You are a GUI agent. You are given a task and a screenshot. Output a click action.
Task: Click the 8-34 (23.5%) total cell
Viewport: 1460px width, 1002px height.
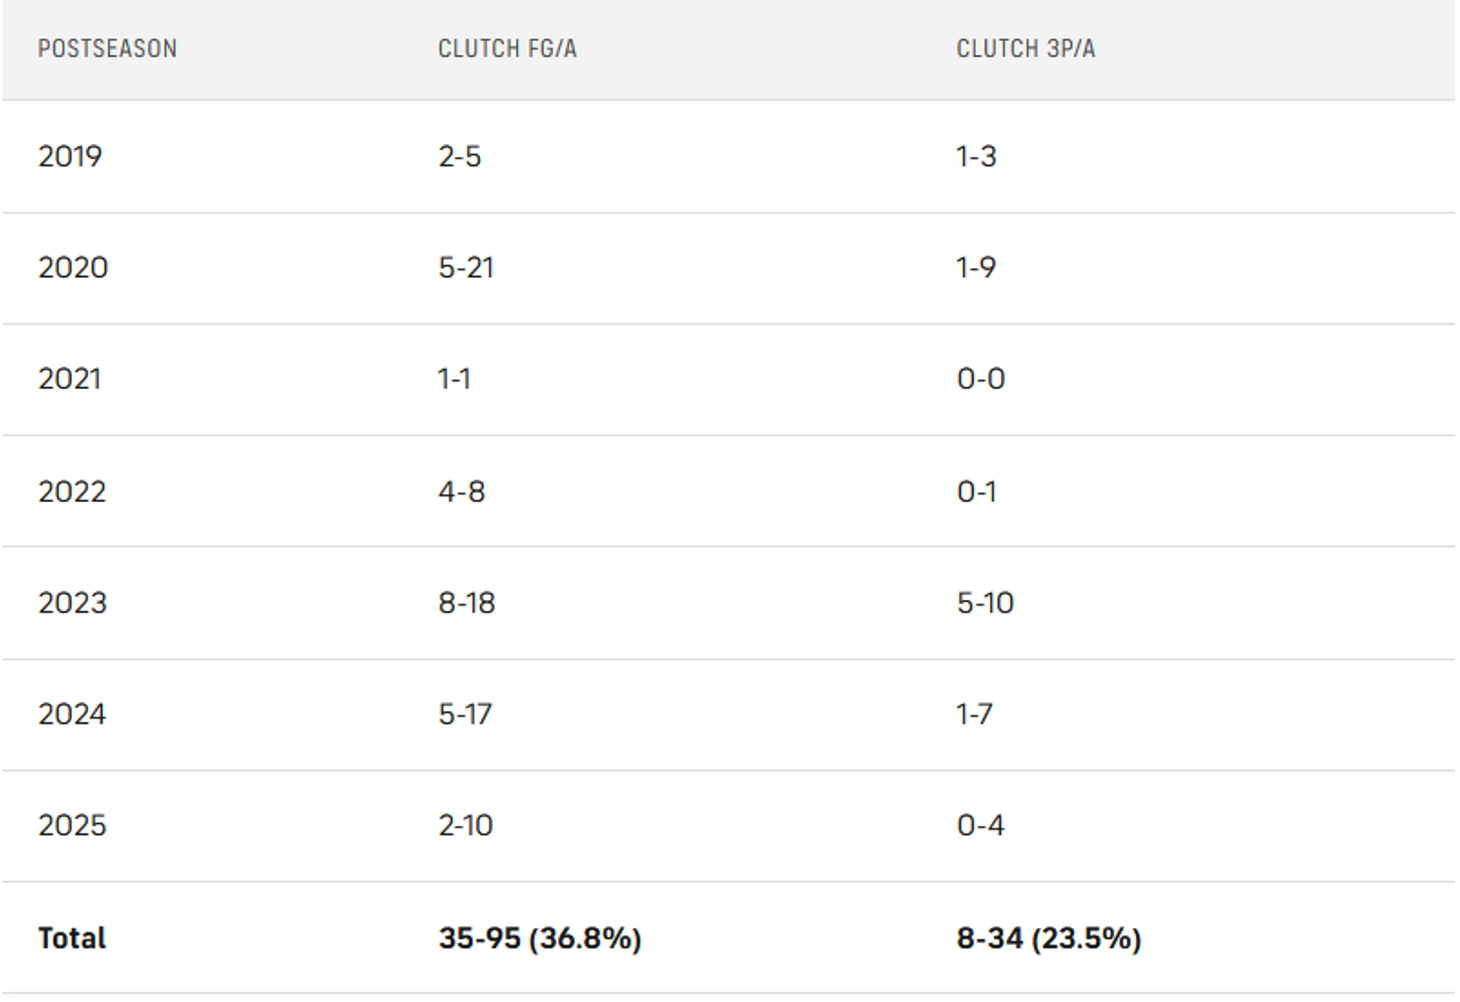[x=1048, y=938]
